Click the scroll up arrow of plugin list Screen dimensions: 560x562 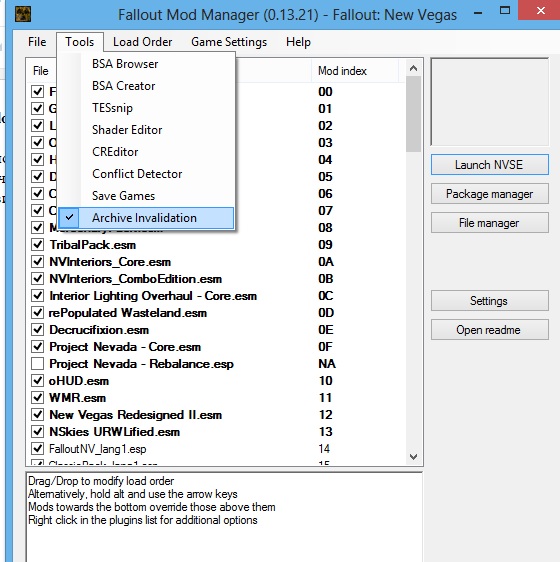[413, 68]
